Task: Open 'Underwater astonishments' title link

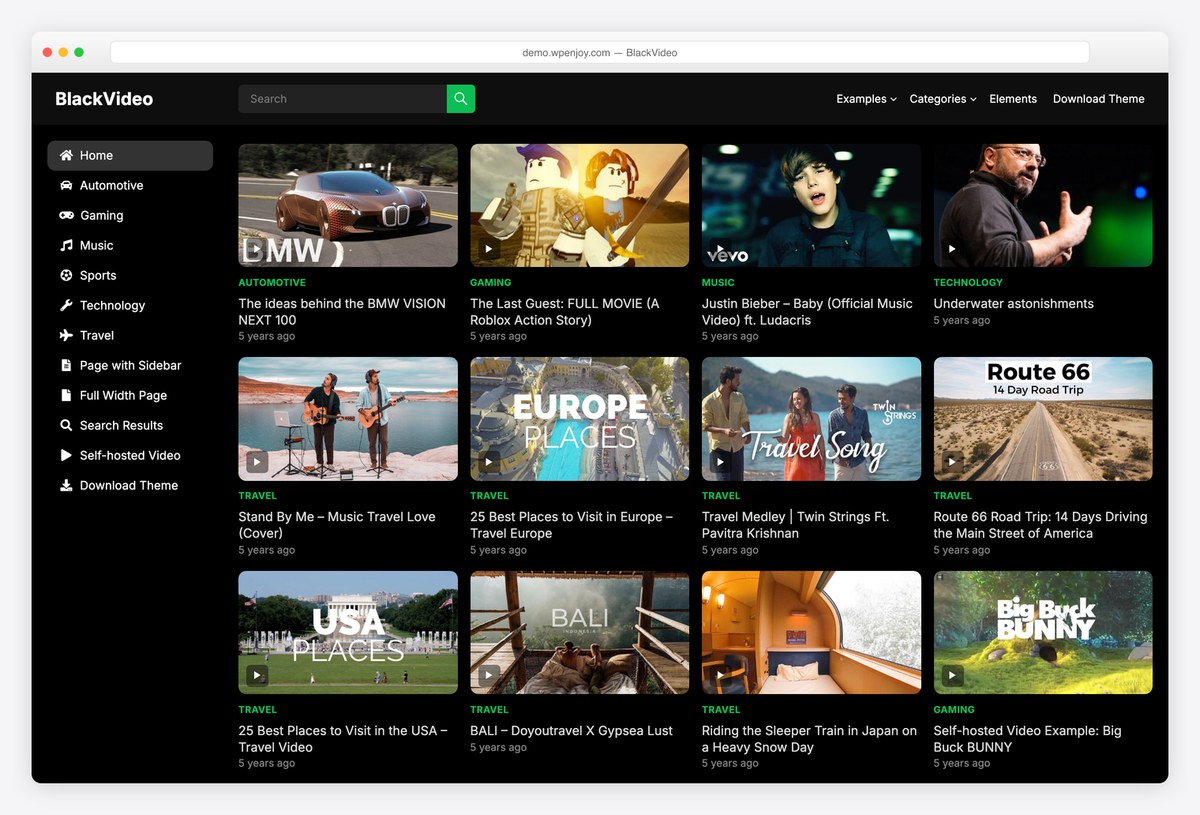Action: pos(1013,304)
